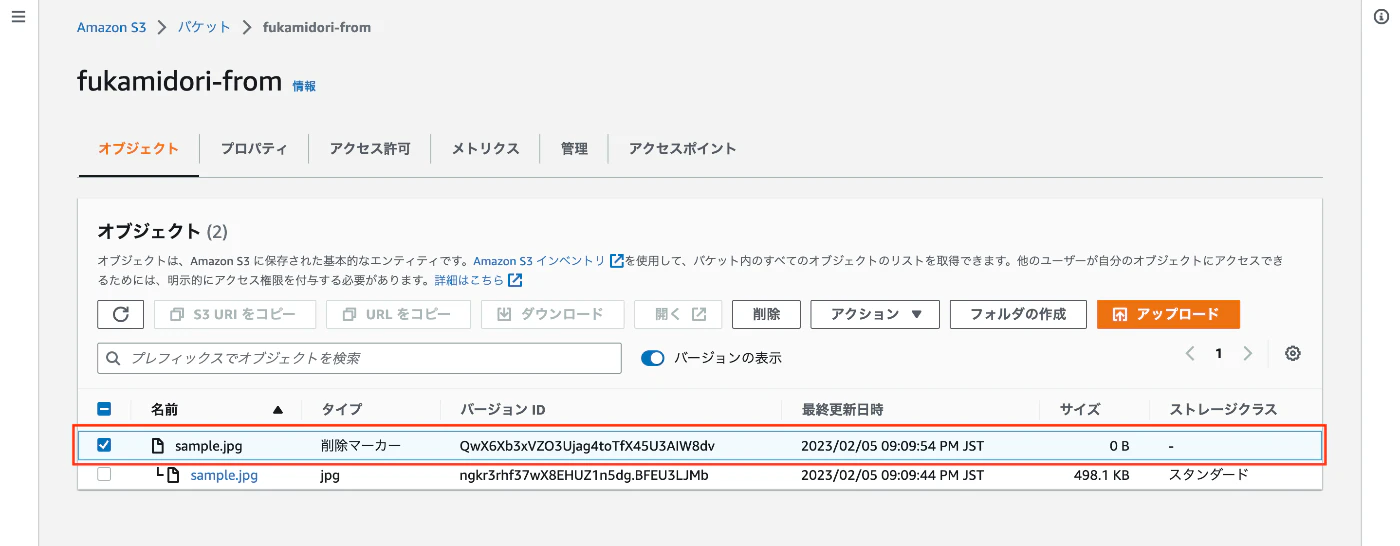1400x546 pixels.
Task: Click the 開く button
Action: point(678,314)
